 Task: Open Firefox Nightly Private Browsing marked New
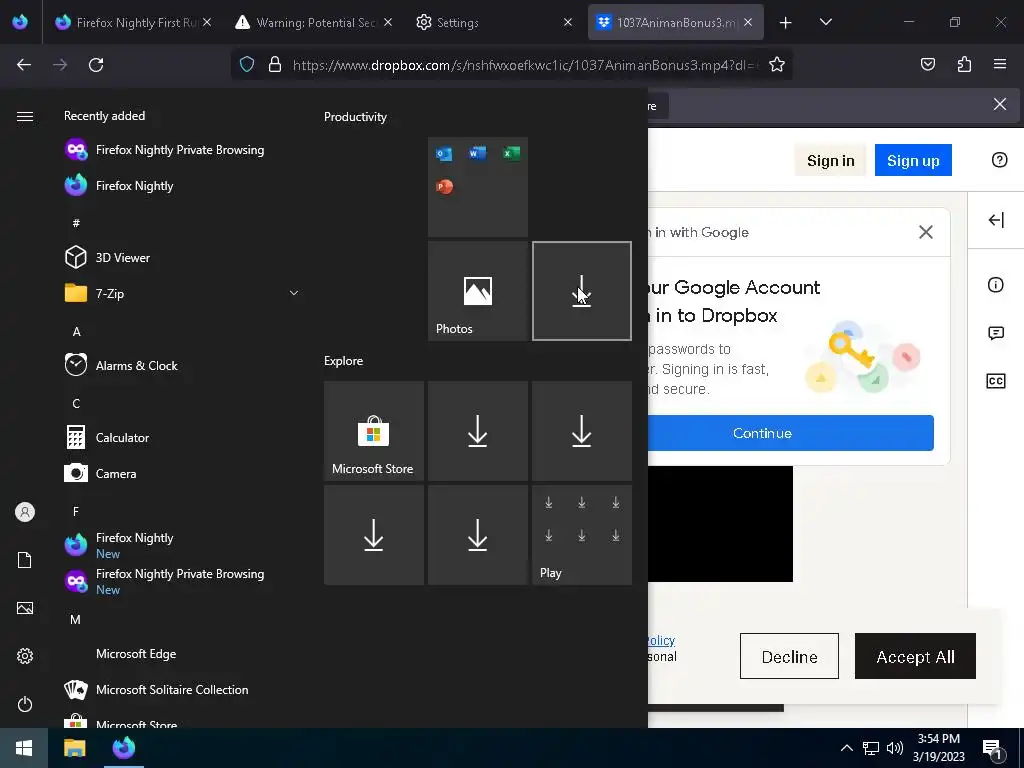coord(164,581)
